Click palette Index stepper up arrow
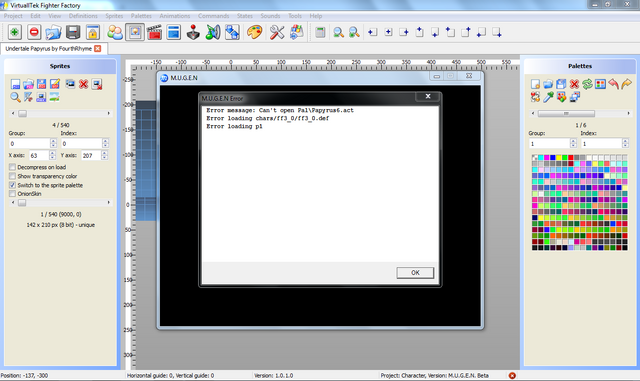The image size is (640, 381). pyautogui.click(x=625, y=141)
